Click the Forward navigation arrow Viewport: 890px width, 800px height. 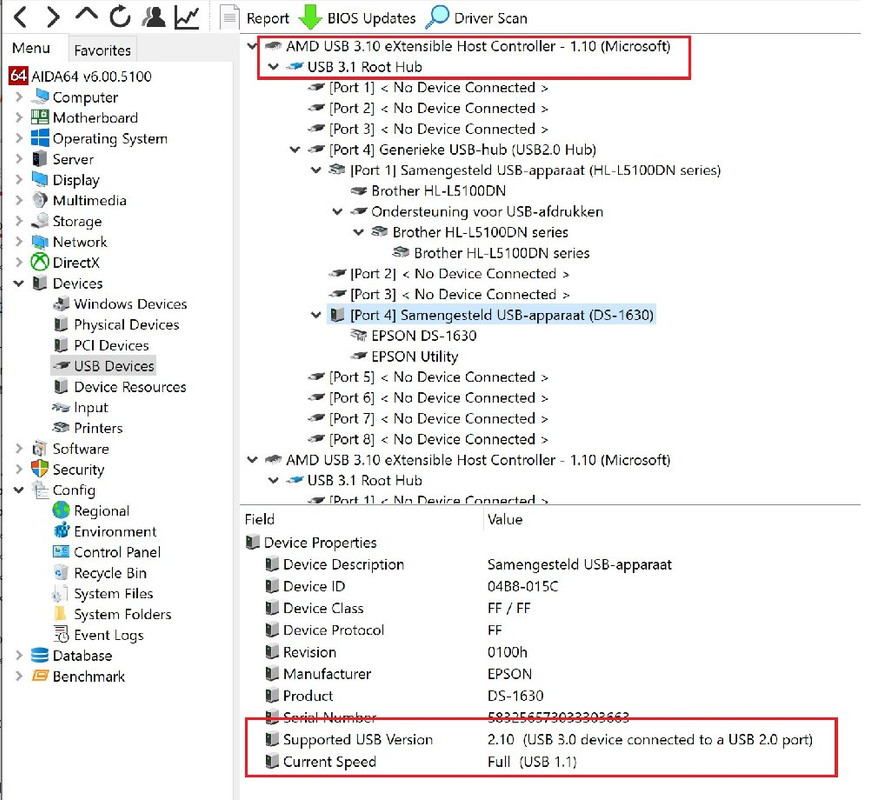(x=53, y=17)
